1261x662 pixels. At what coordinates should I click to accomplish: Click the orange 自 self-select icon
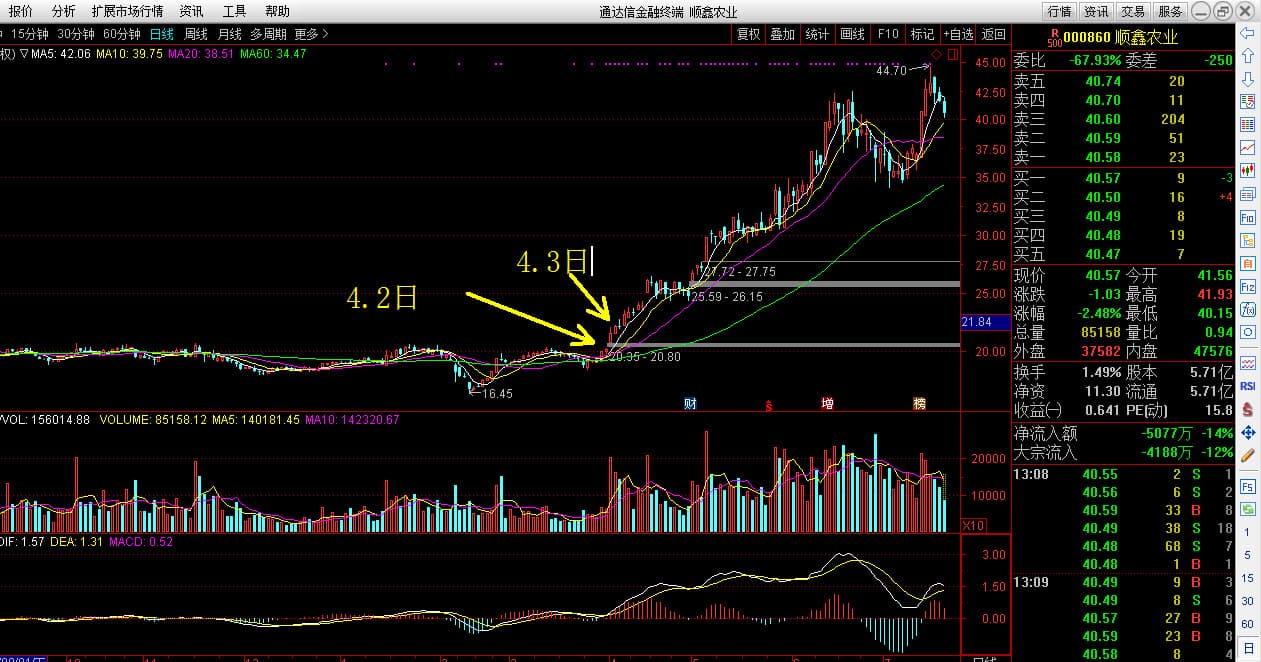pyautogui.click(x=1247, y=263)
